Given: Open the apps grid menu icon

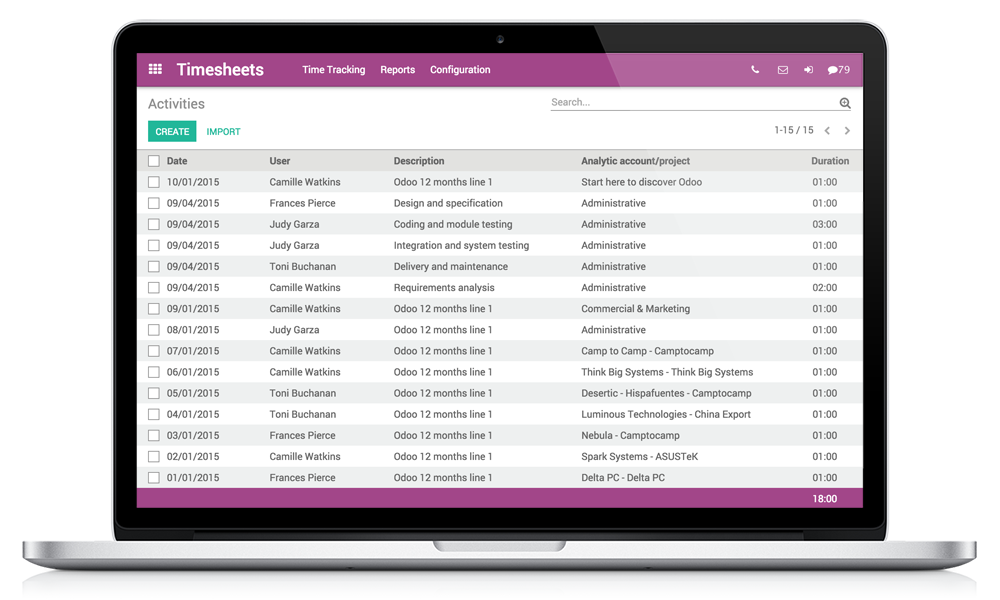Looking at the screenshot, I should point(155,69).
